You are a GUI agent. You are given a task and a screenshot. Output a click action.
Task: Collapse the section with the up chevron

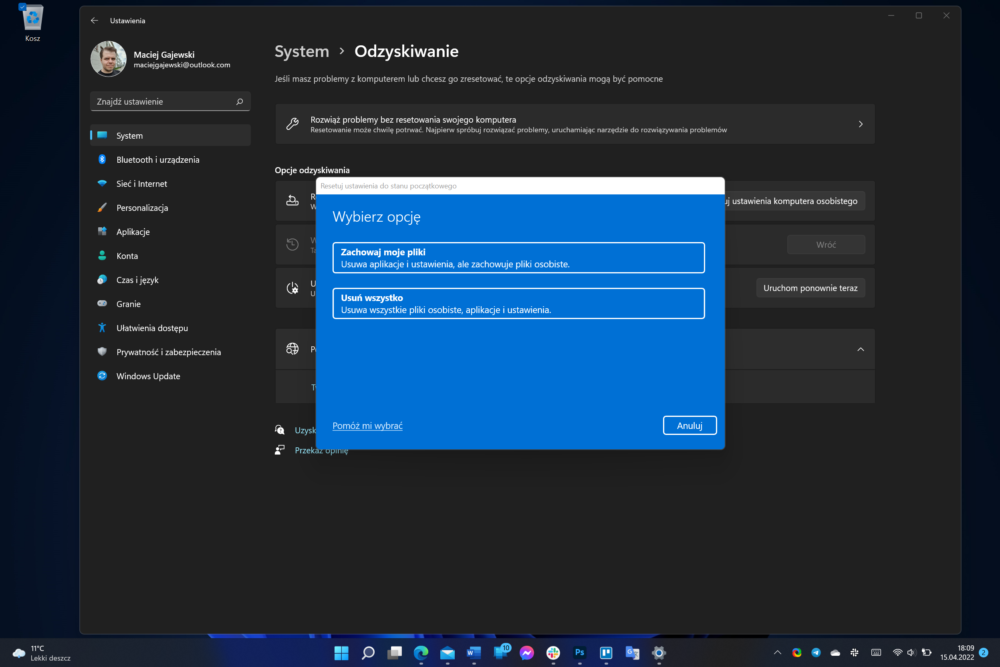click(860, 349)
